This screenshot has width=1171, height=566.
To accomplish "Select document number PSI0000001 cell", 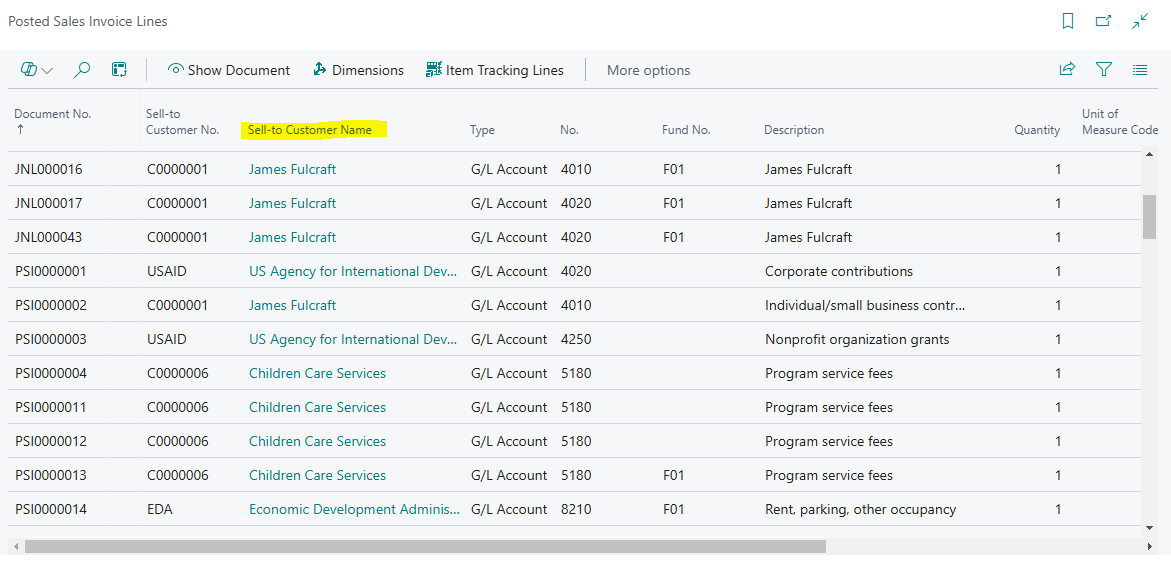I will pos(51,271).
